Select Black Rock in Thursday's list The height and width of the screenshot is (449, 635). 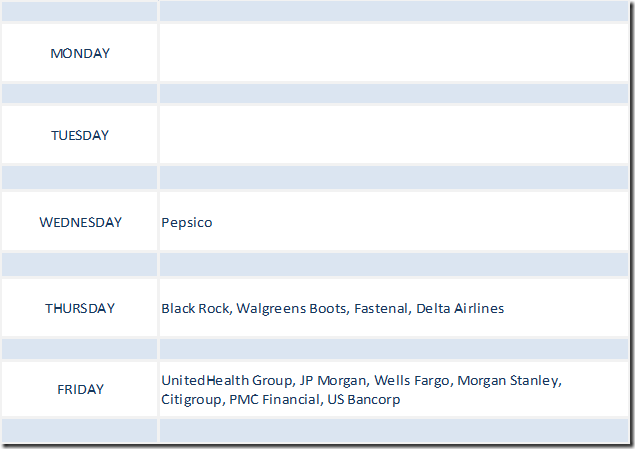pyautogui.click(x=195, y=308)
